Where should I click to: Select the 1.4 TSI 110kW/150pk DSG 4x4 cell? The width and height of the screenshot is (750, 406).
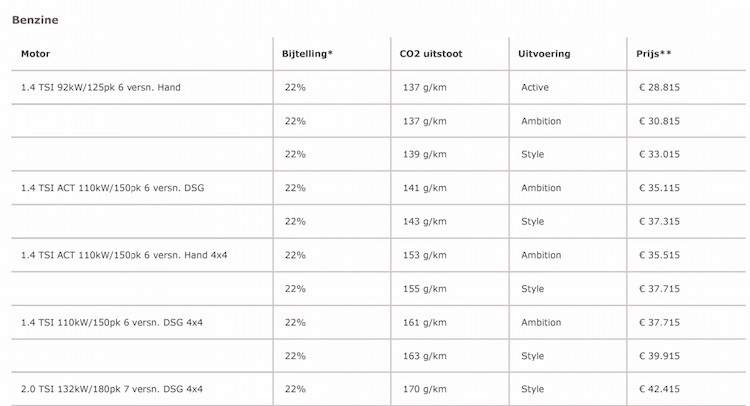coord(112,322)
